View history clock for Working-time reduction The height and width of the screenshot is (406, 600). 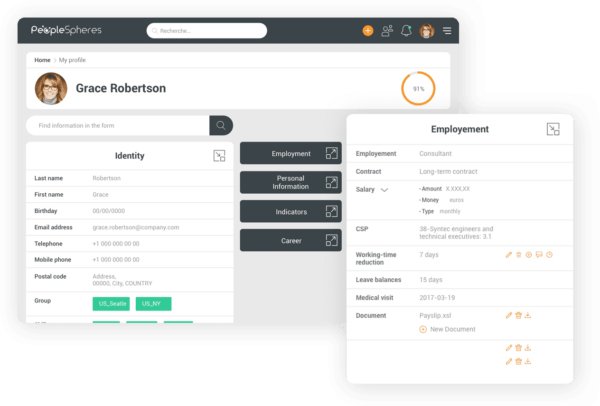pos(549,255)
